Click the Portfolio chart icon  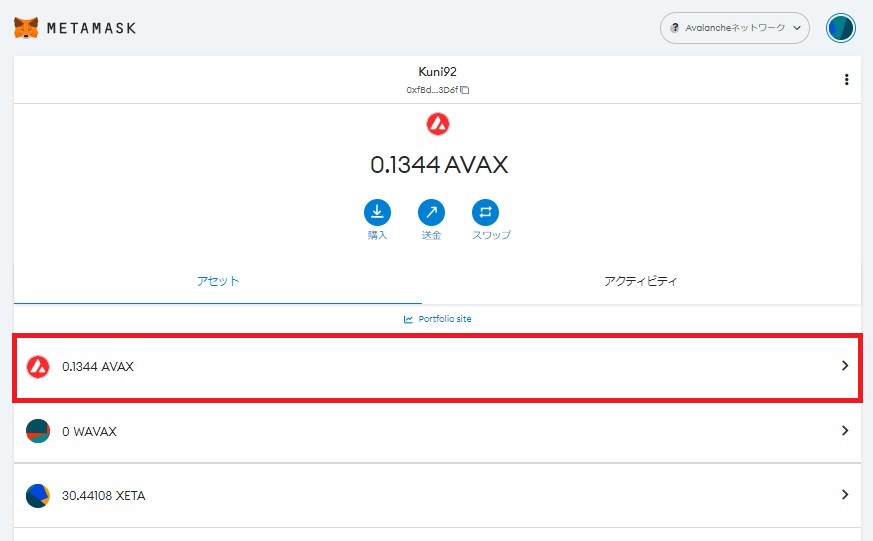coord(408,319)
